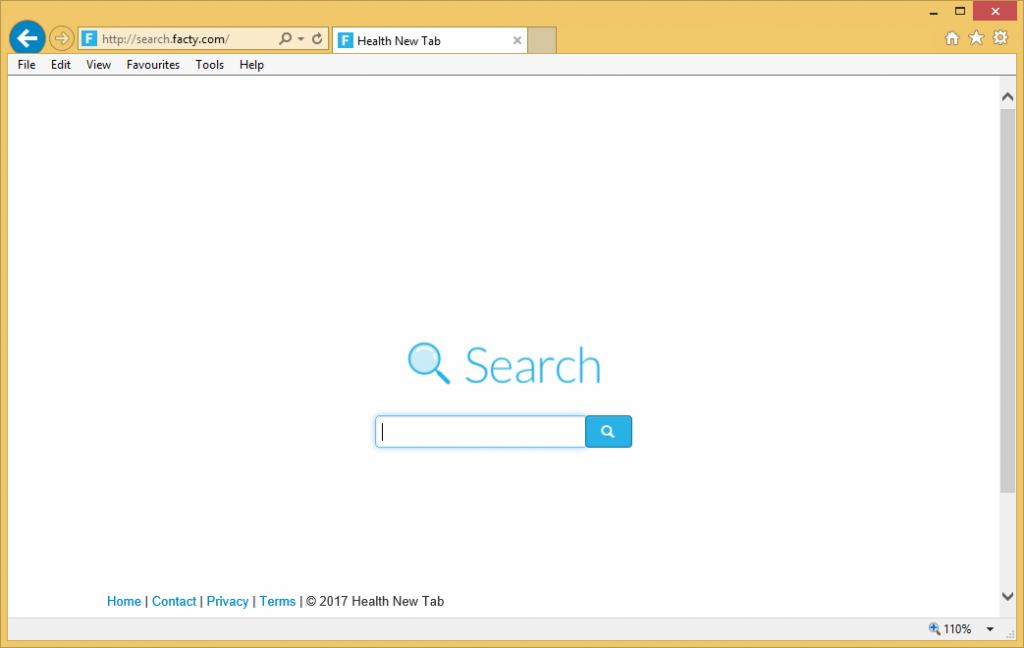Close the browser window
The image size is (1024, 648).
pyautogui.click(x=995, y=11)
